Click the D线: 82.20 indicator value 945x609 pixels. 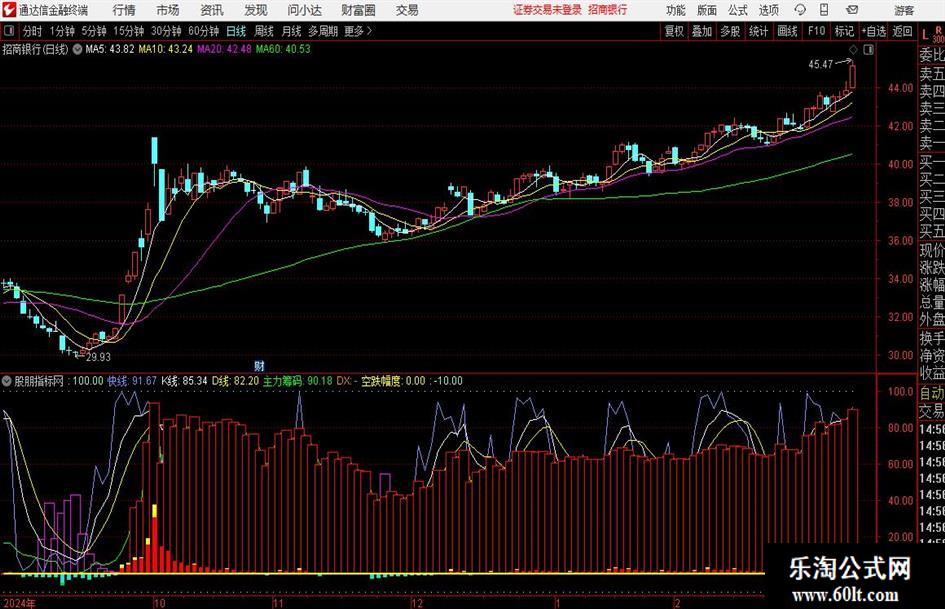[x=235, y=381]
